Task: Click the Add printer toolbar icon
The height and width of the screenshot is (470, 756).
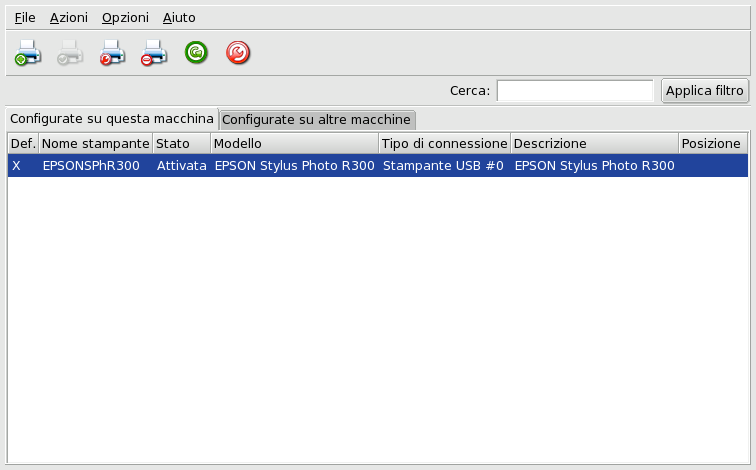Action: 28,53
